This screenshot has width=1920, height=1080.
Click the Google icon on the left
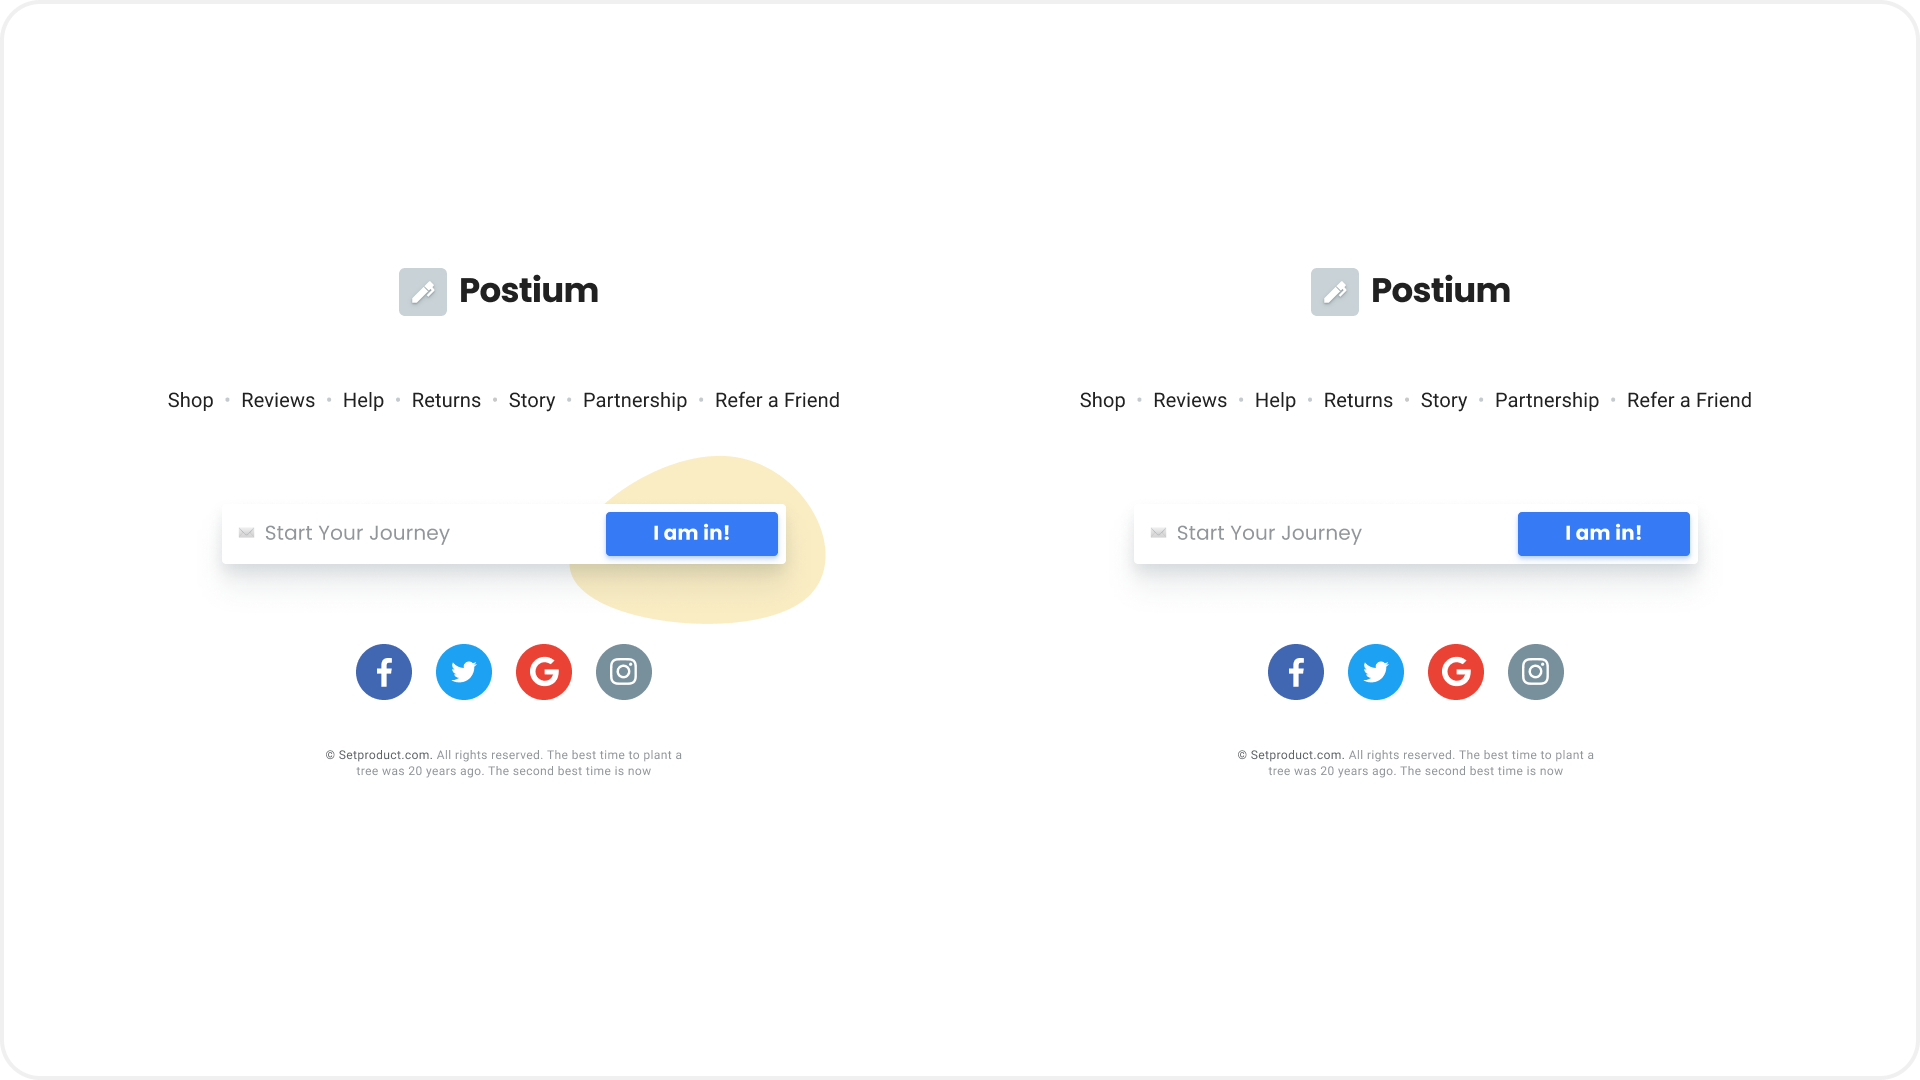543,671
